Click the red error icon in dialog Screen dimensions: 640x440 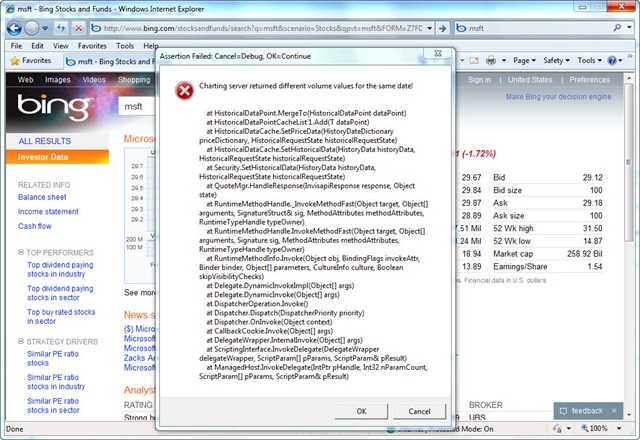click(x=184, y=91)
